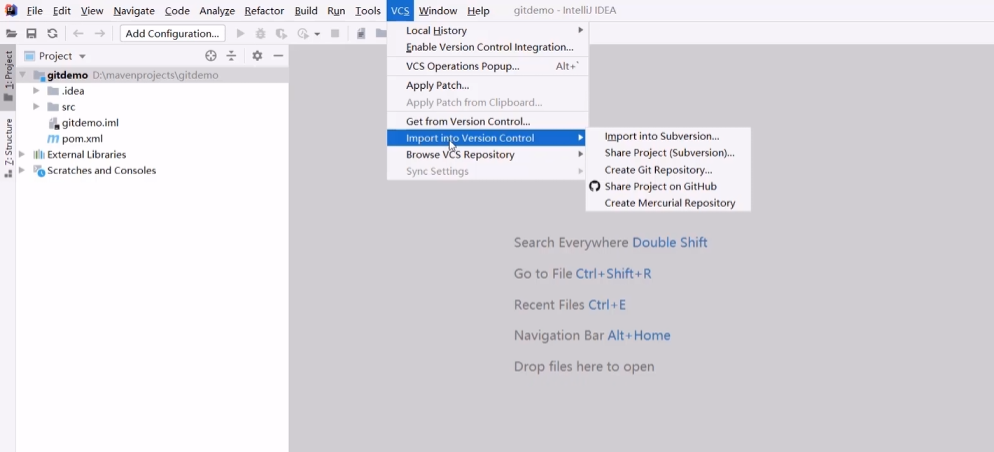Open the dropdown arrow next to profiler run icon
Viewport: 994px width, 452px height.
coord(317,34)
